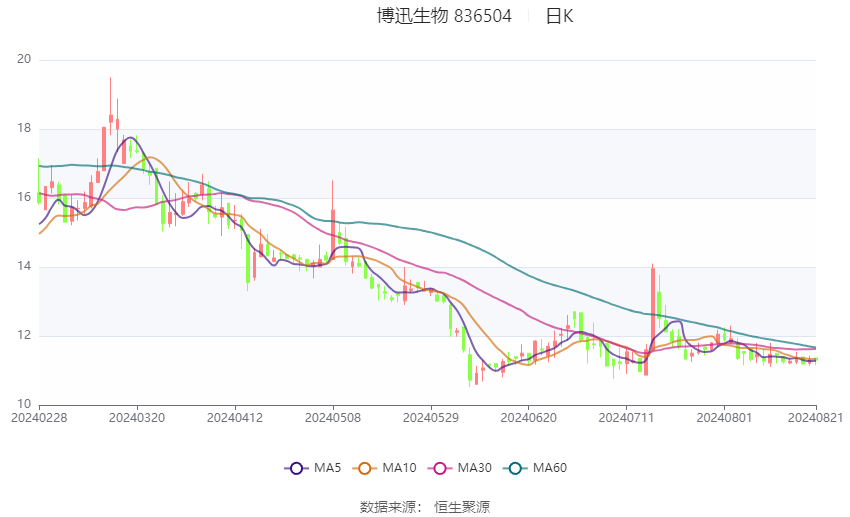This screenshot has width=850, height=517.
Task: Hide the MA10 line via label
Action: 400,468
